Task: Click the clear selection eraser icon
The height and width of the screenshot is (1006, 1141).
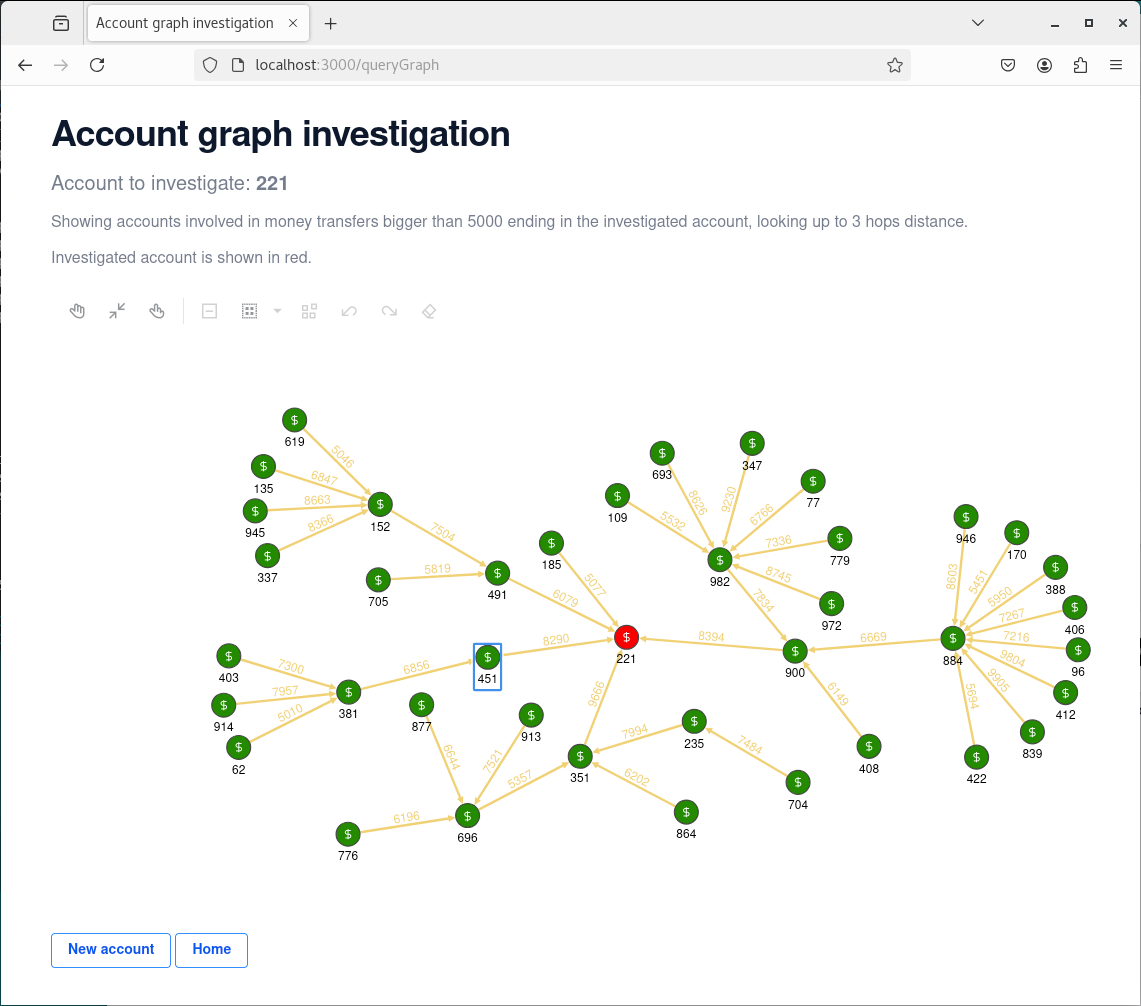Action: tap(429, 311)
